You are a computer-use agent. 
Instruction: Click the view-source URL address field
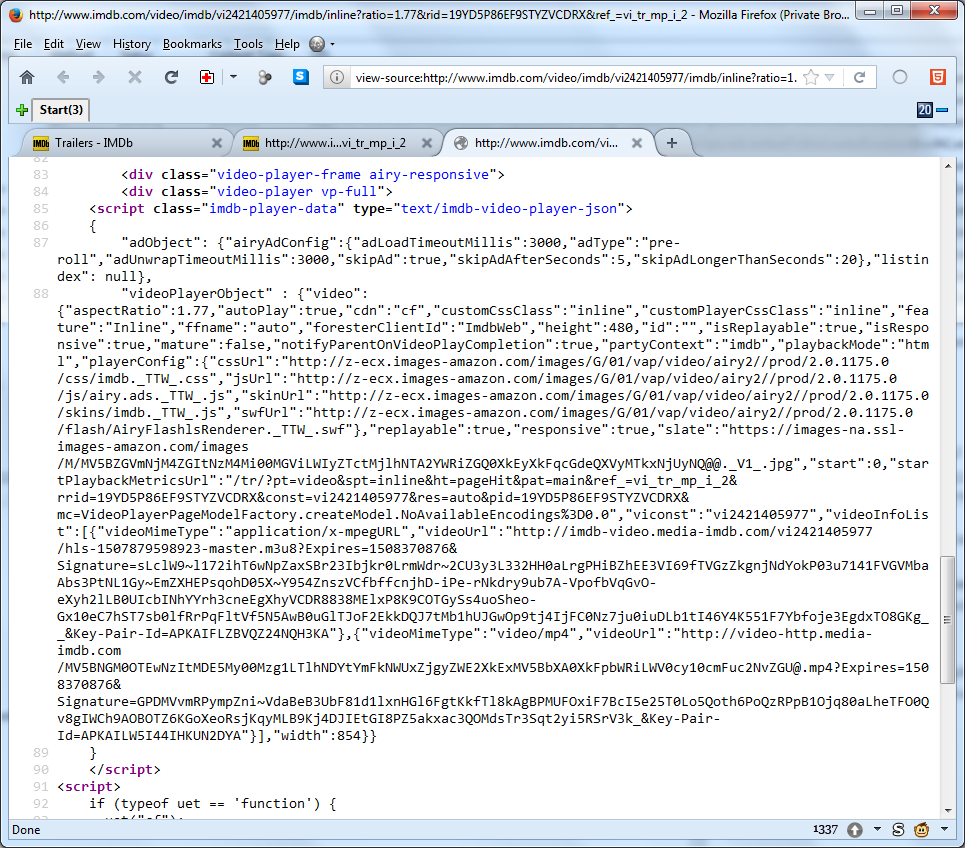coord(576,78)
